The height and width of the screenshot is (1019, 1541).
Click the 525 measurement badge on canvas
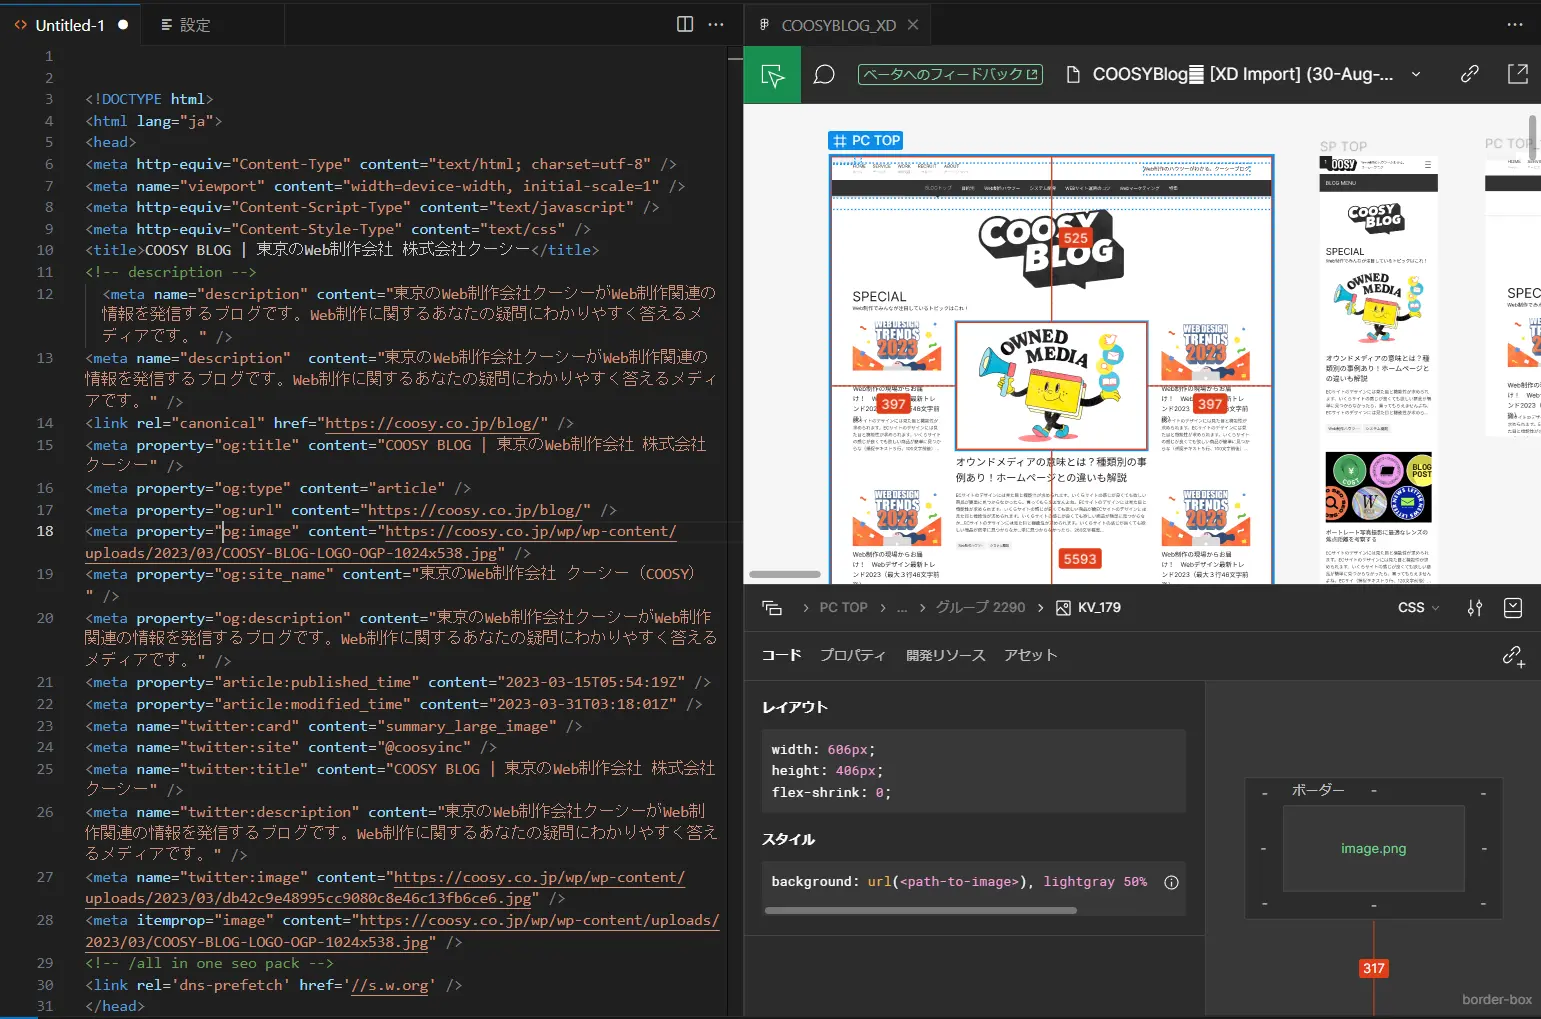tap(1076, 238)
